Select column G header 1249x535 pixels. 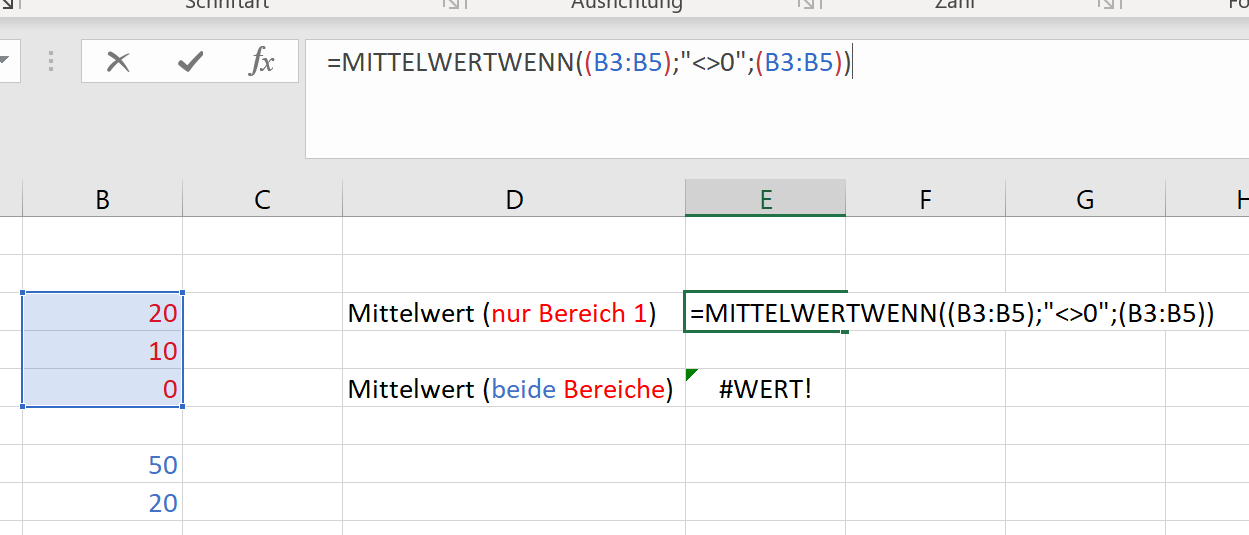pos(1085,200)
